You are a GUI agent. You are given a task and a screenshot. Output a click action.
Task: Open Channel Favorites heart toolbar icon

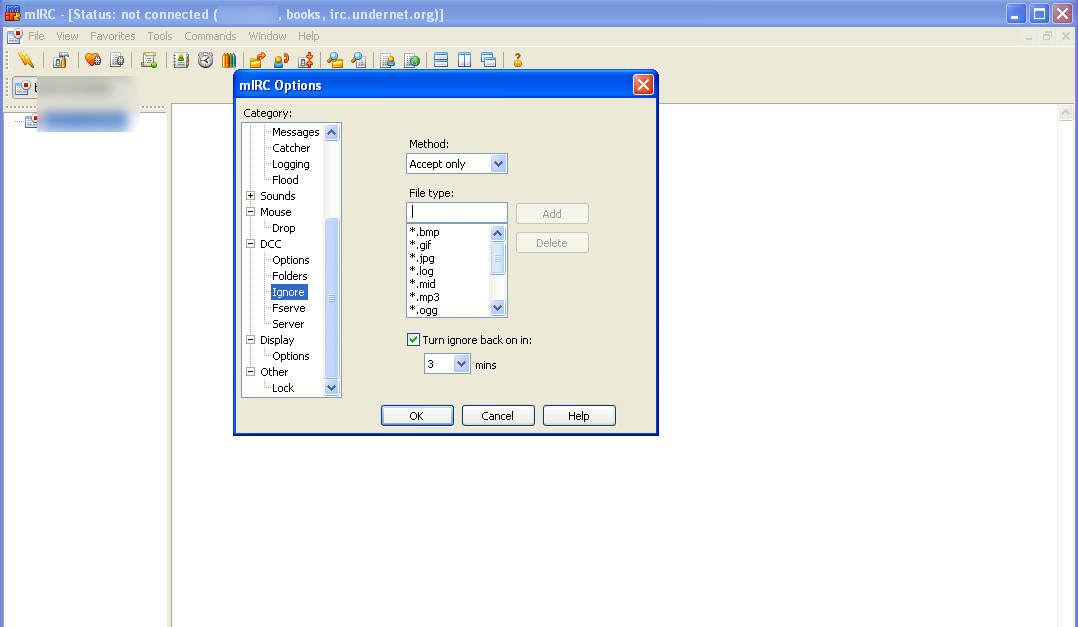[x=93, y=60]
